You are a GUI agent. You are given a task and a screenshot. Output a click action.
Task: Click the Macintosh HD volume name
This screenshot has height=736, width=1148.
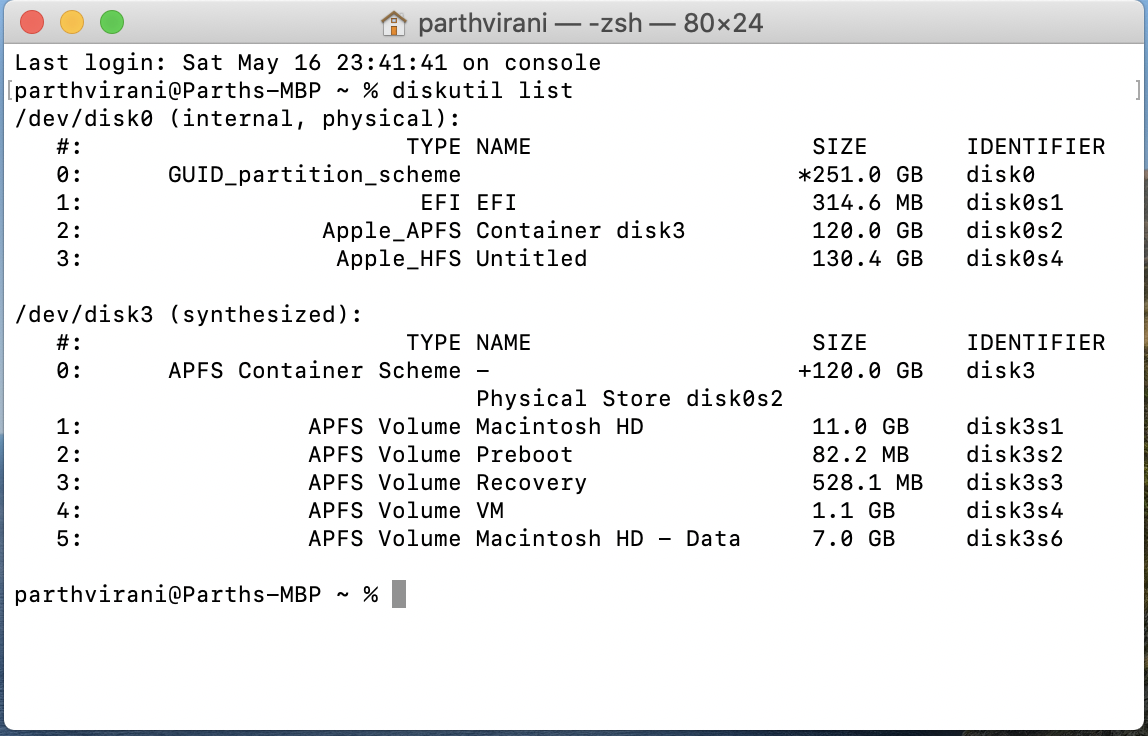point(558,426)
